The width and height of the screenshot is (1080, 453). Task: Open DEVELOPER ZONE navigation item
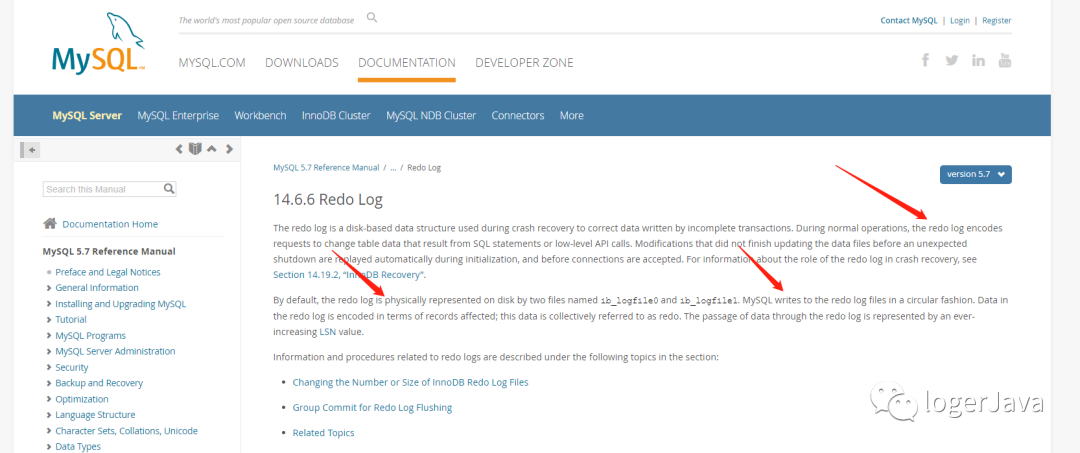coord(524,63)
